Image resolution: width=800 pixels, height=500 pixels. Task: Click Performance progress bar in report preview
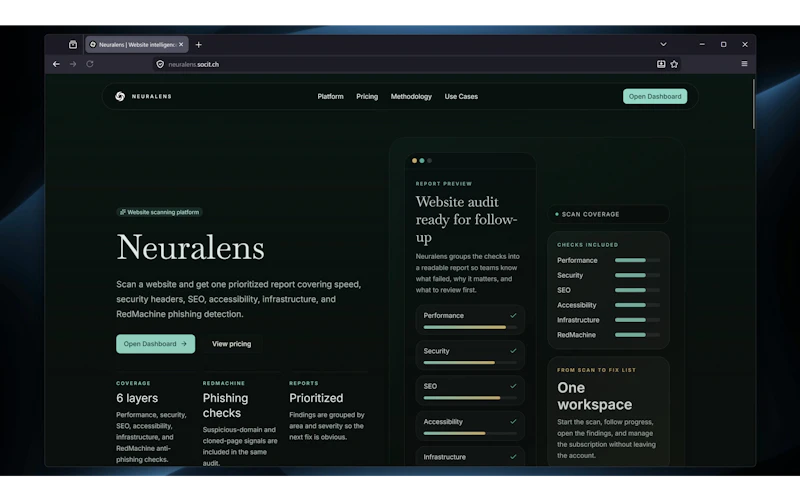click(x=470, y=327)
